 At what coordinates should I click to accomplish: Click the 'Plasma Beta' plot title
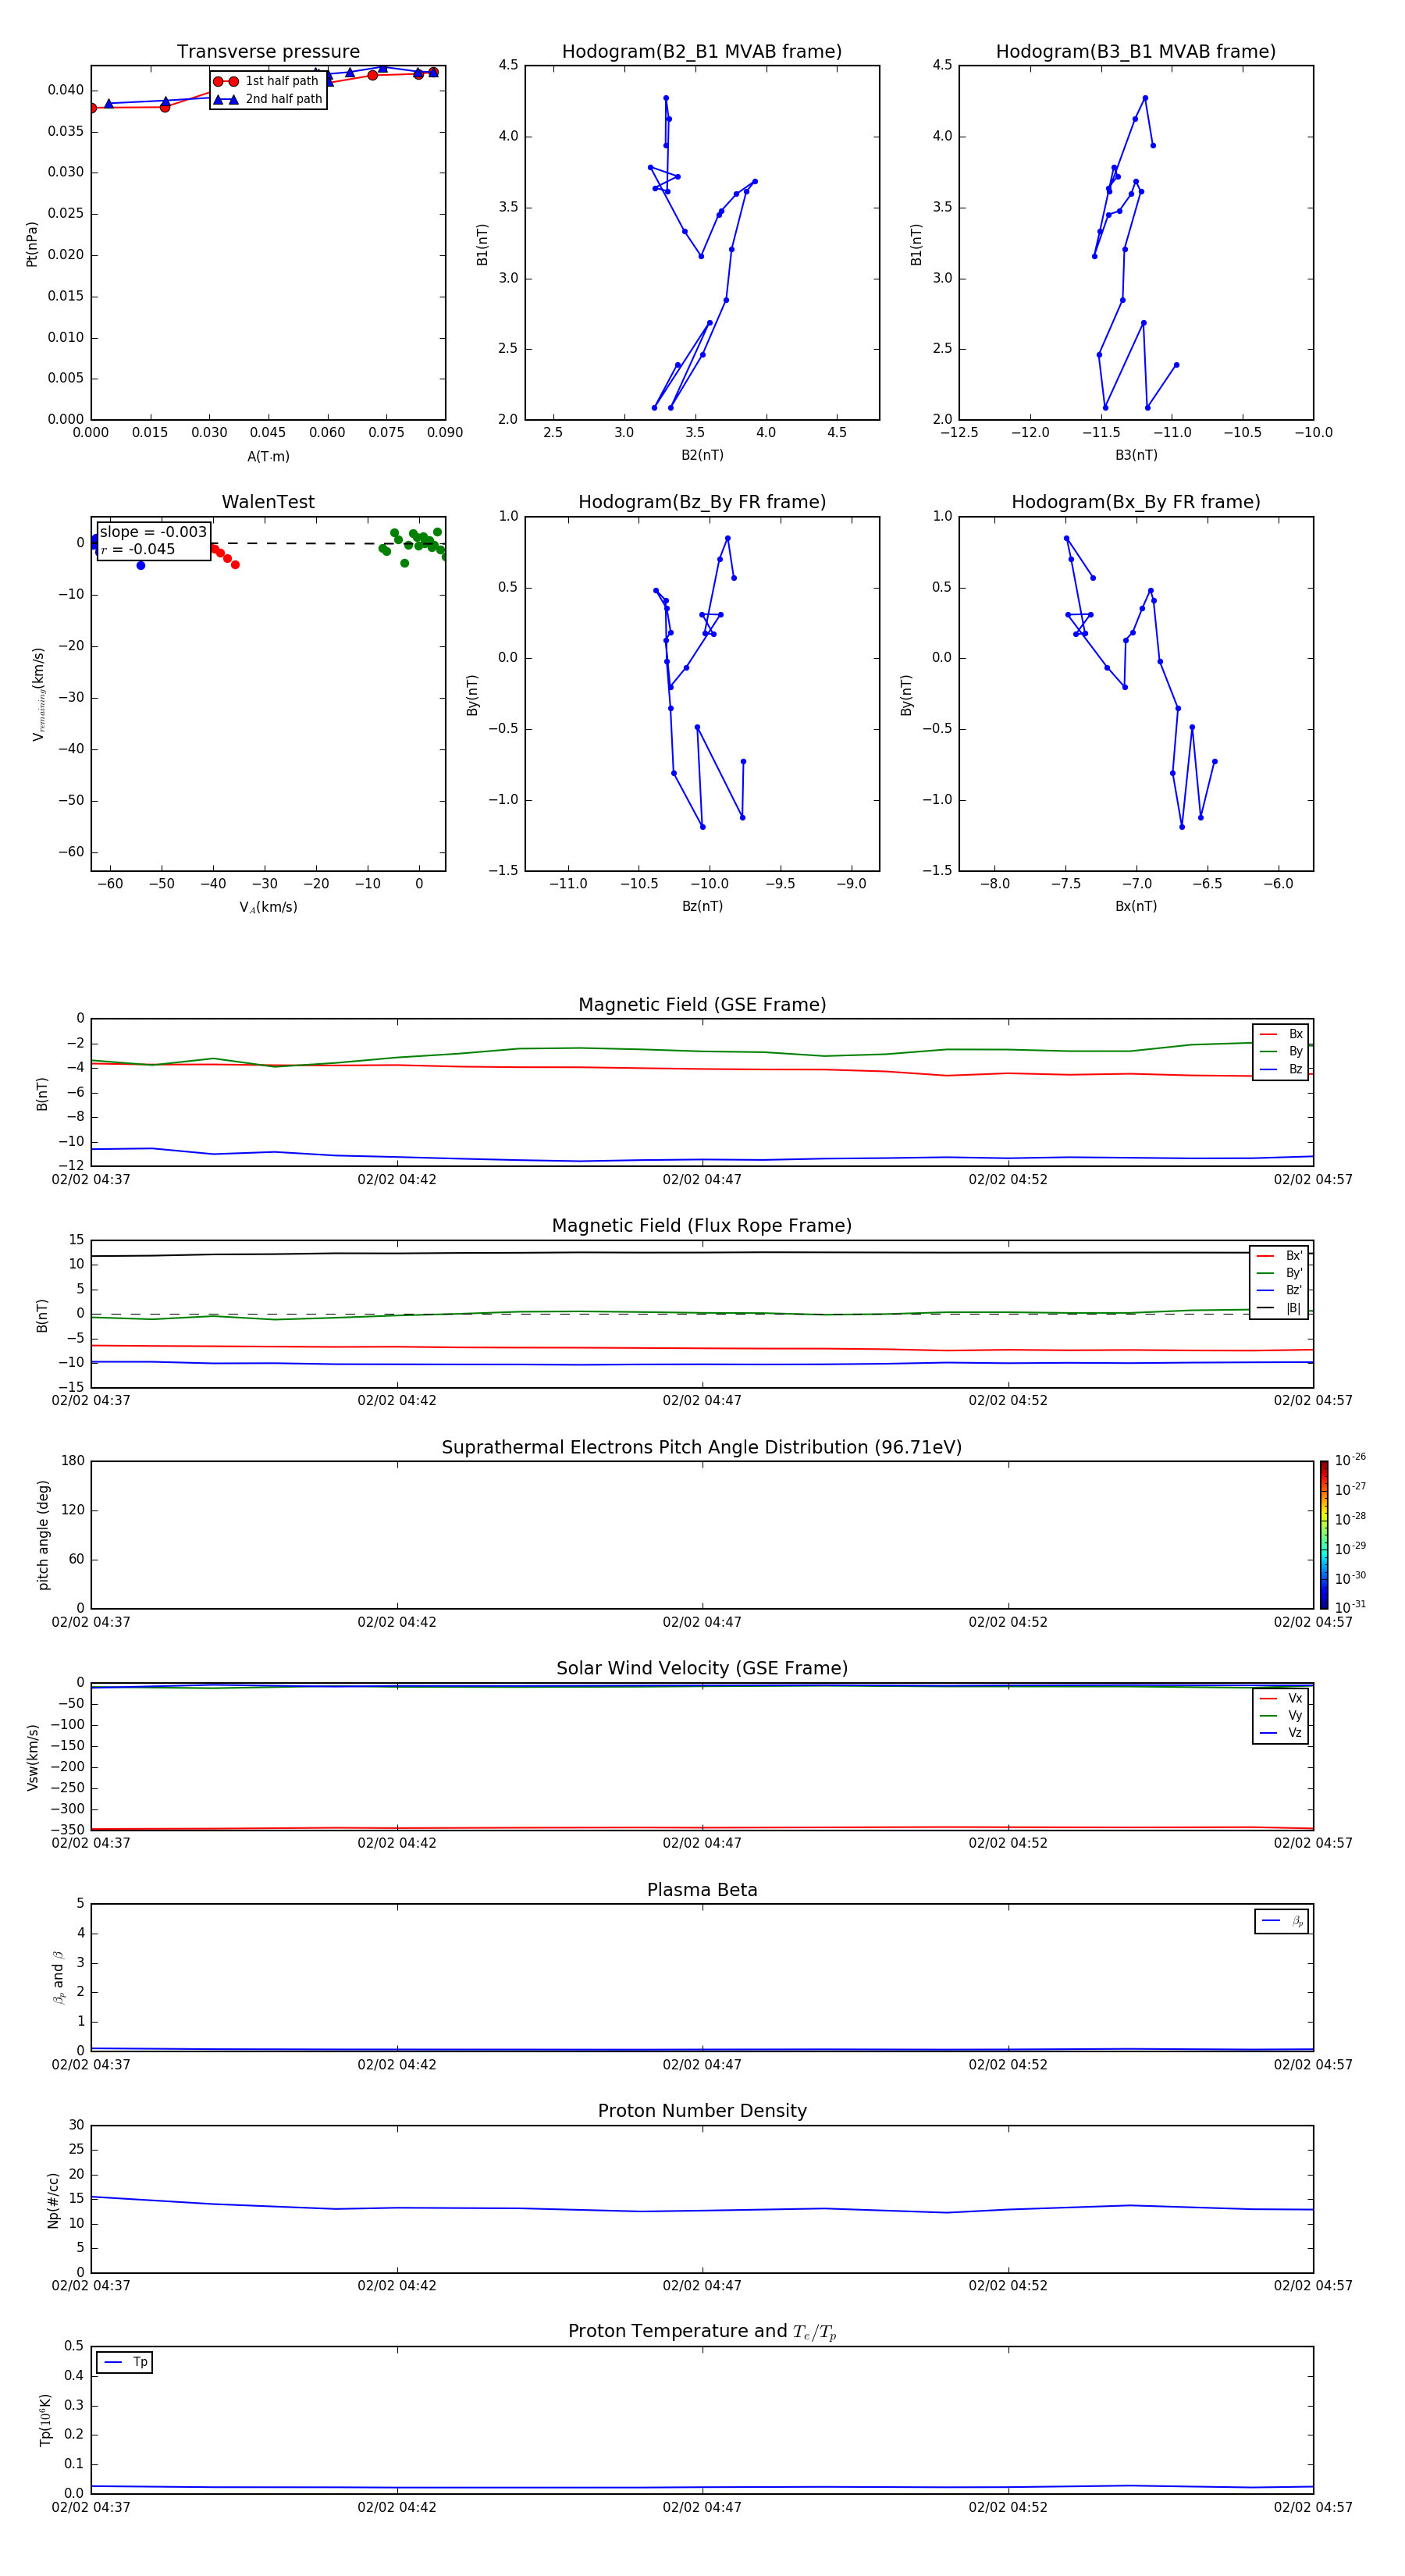(x=702, y=1891)
